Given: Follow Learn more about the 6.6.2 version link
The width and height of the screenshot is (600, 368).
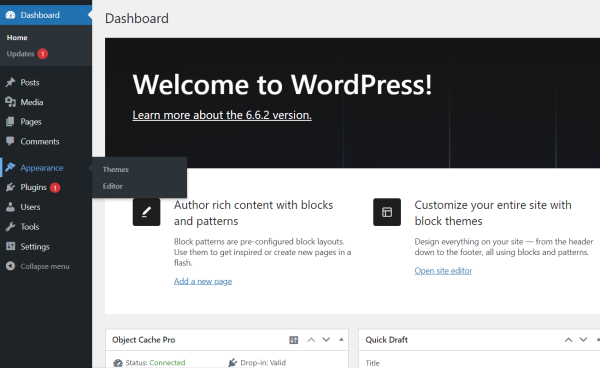Looking at the screenshot, I should [222, 115].
